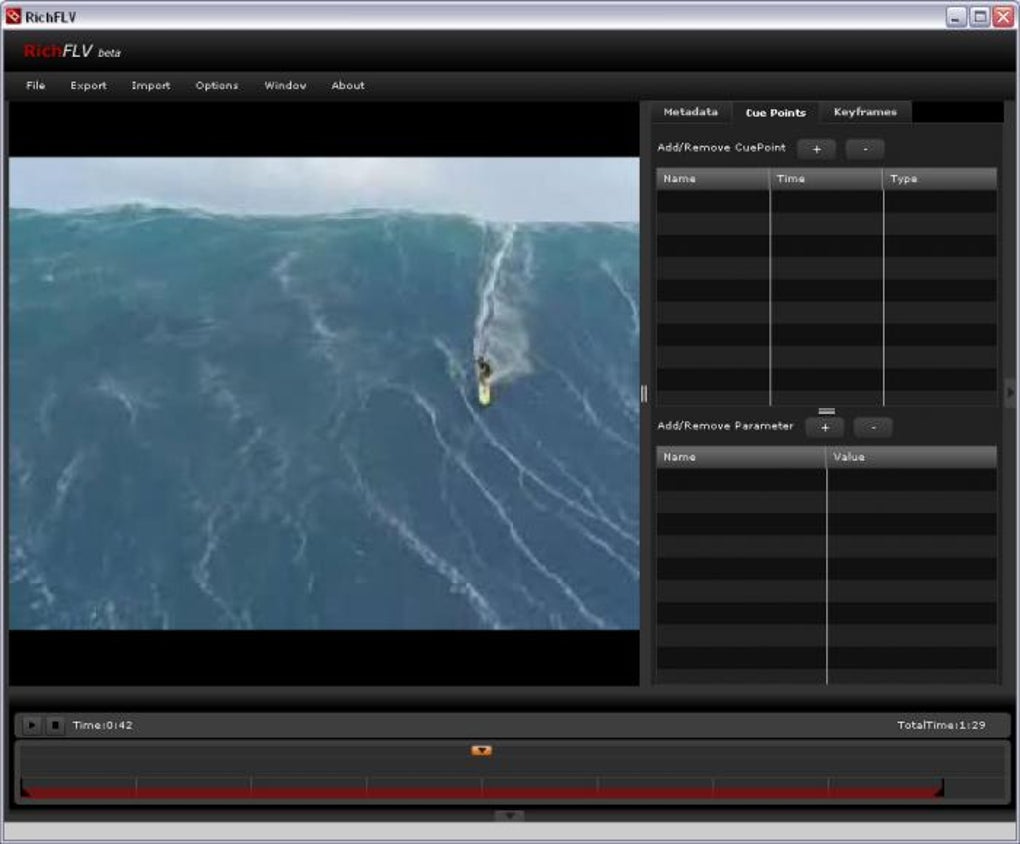
Task: Open the Options menu
Action: tap(217, 85)
